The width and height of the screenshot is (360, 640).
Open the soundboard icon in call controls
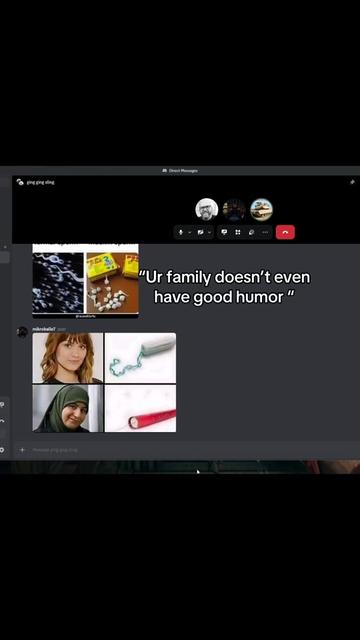pyautogui.click(x=251, y=232)
